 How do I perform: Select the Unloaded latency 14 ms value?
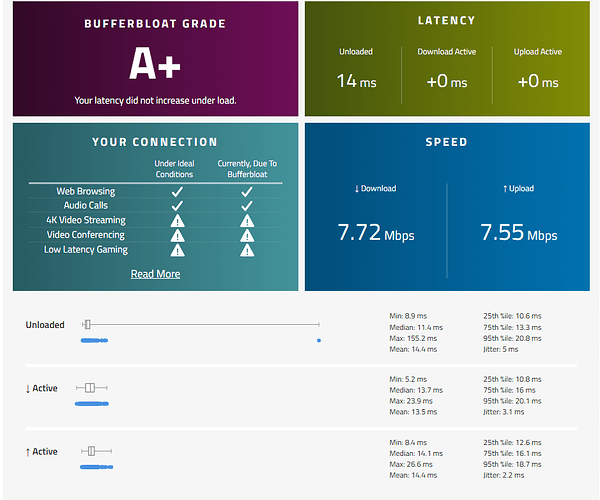(355, 81)
